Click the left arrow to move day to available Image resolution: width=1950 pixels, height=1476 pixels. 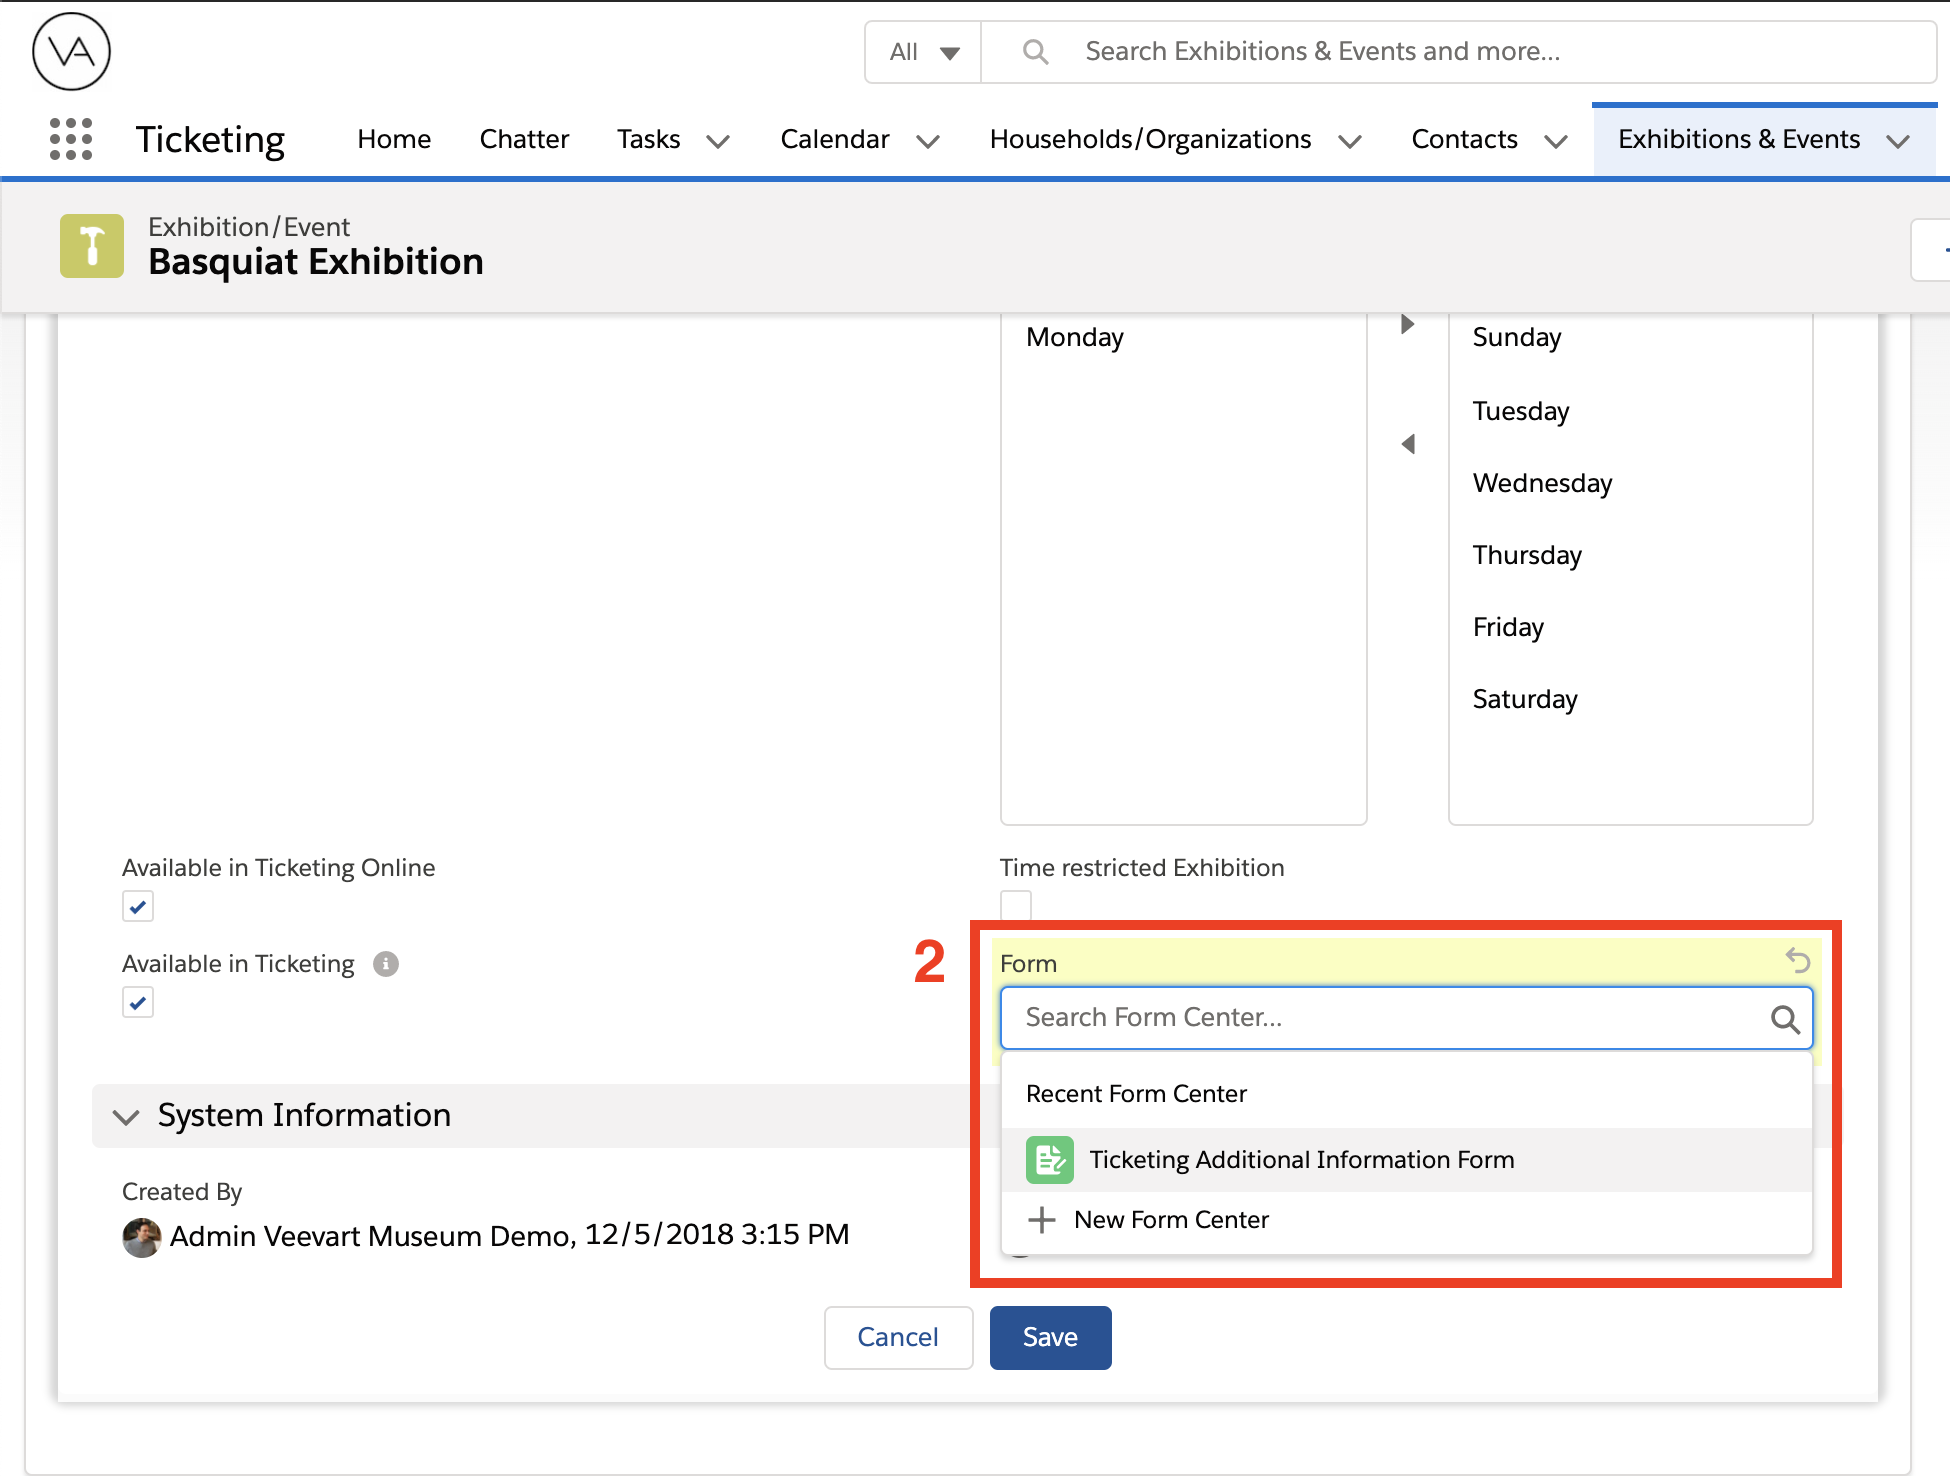[1407, 444]
